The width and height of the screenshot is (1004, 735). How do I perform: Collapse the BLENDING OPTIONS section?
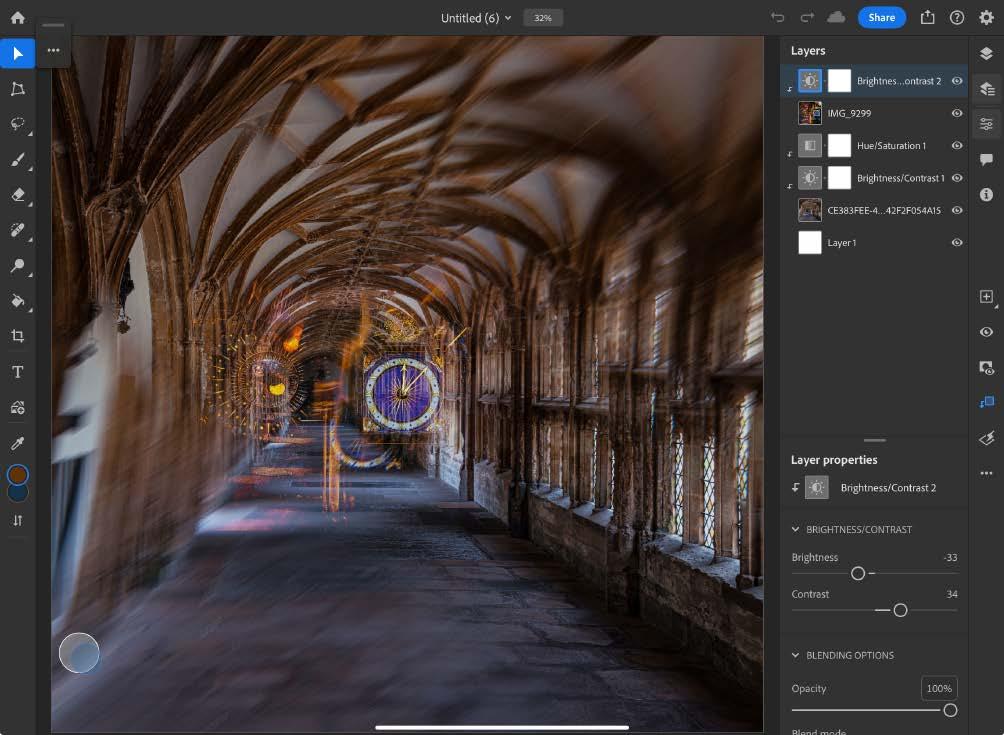pos(796,656)
